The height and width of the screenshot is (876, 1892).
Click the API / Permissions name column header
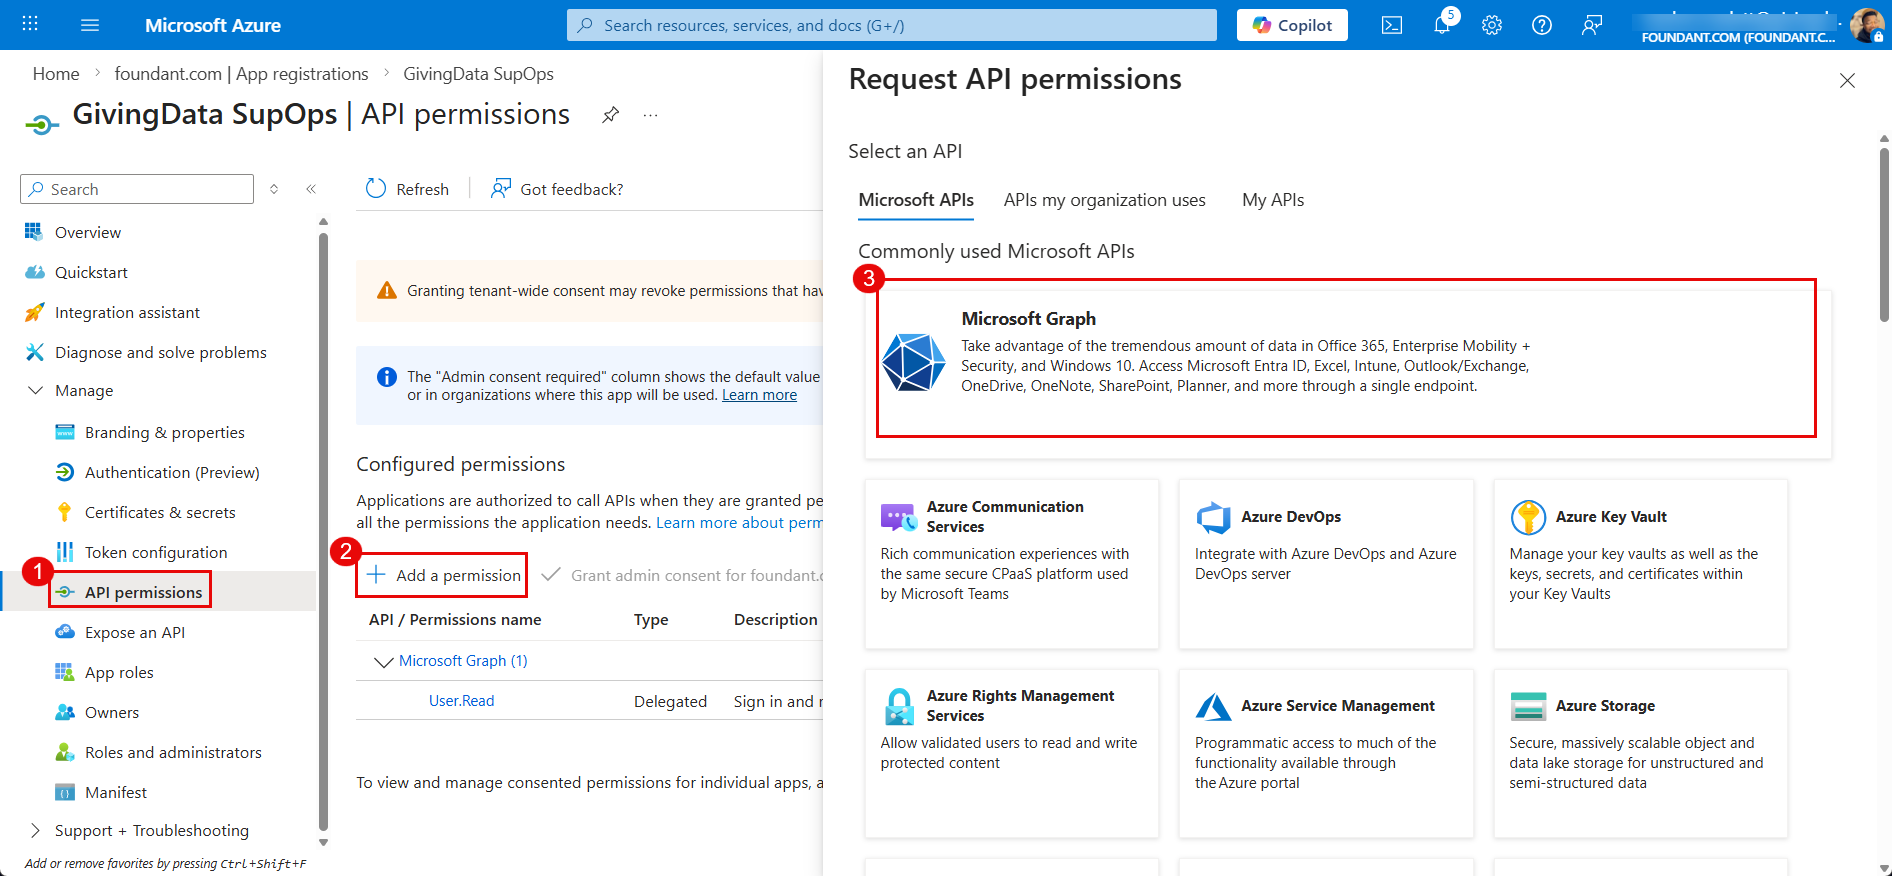455,620
